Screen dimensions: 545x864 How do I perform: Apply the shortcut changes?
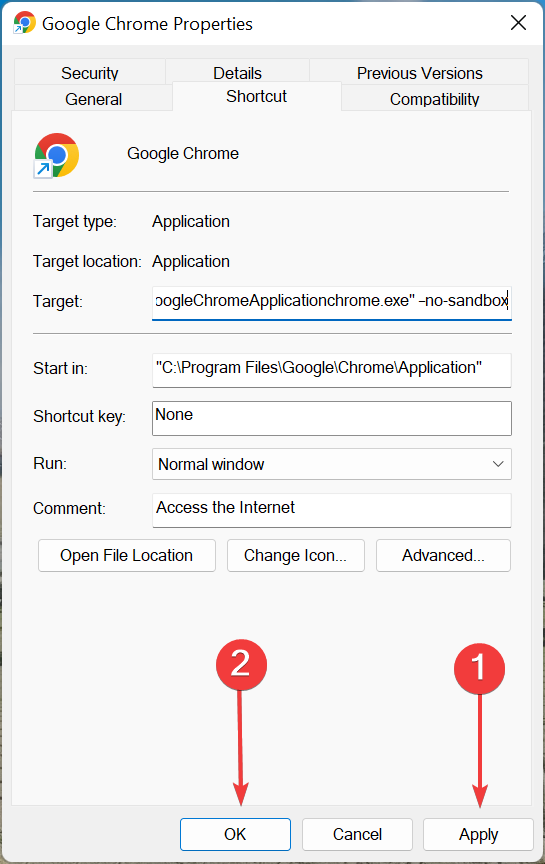click(x=478, y=834)
